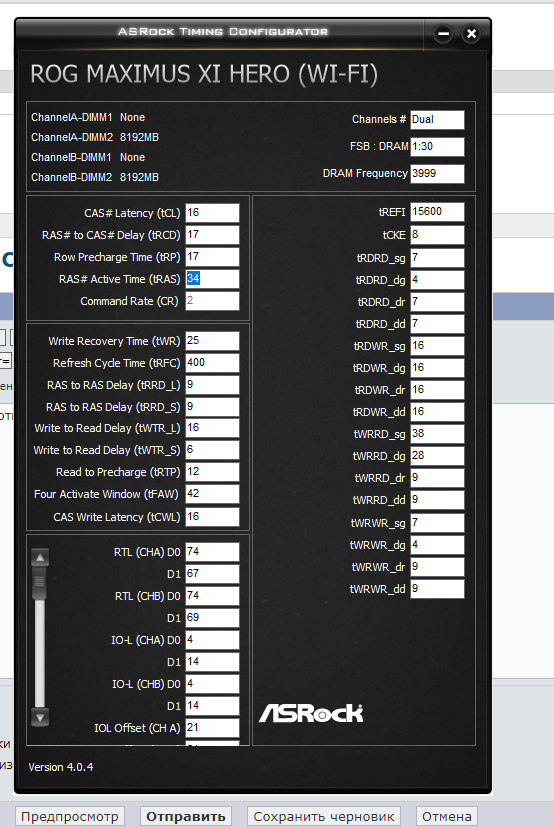Click the Command Rate (CR) field

point(212,301)
